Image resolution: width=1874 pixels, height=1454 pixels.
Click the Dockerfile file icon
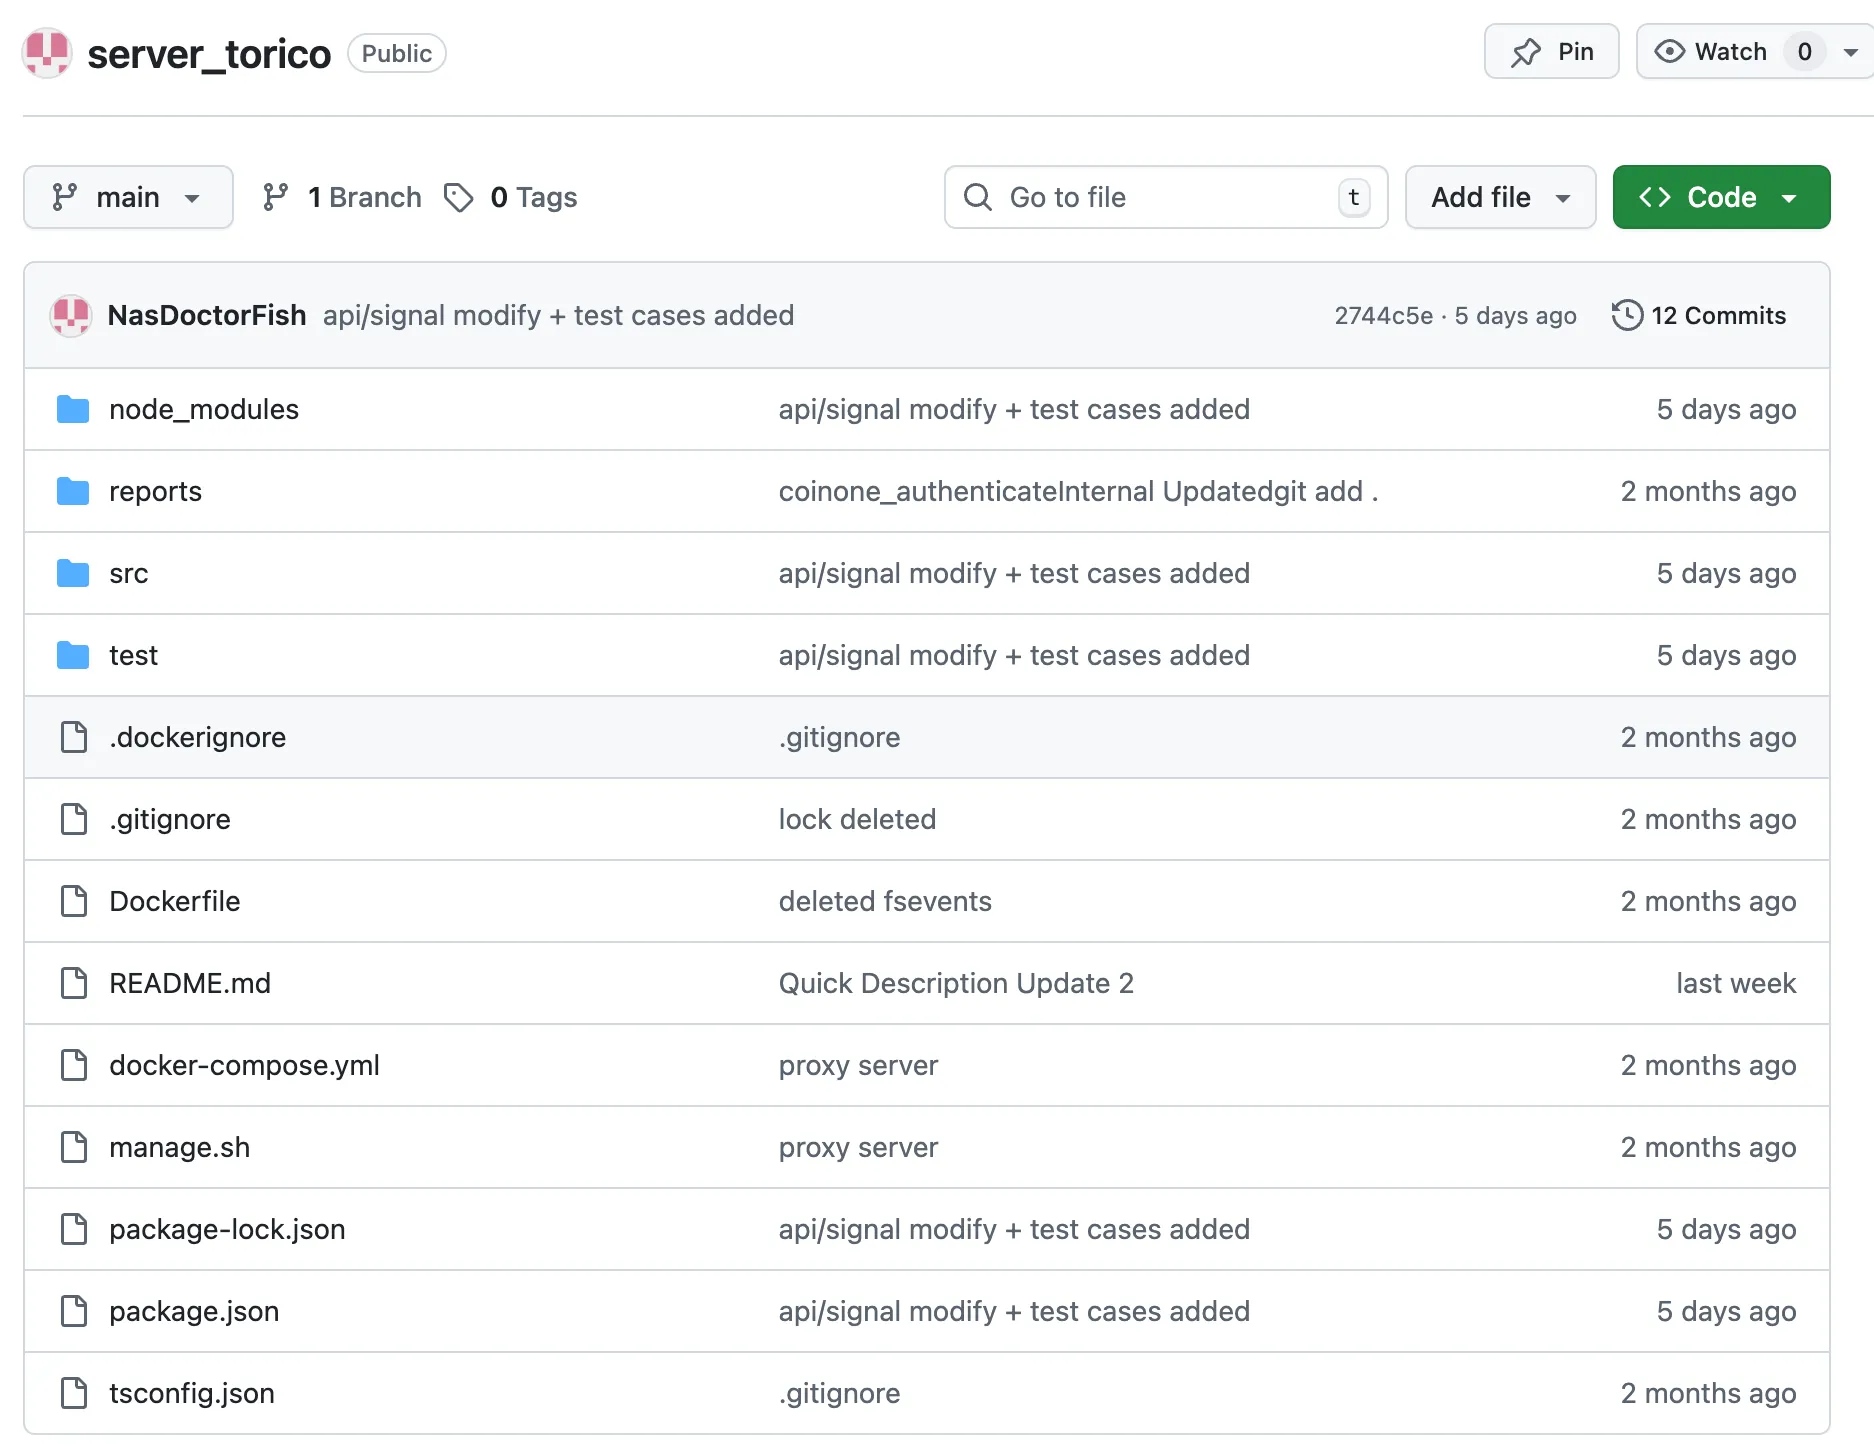(x=74, y=901)
